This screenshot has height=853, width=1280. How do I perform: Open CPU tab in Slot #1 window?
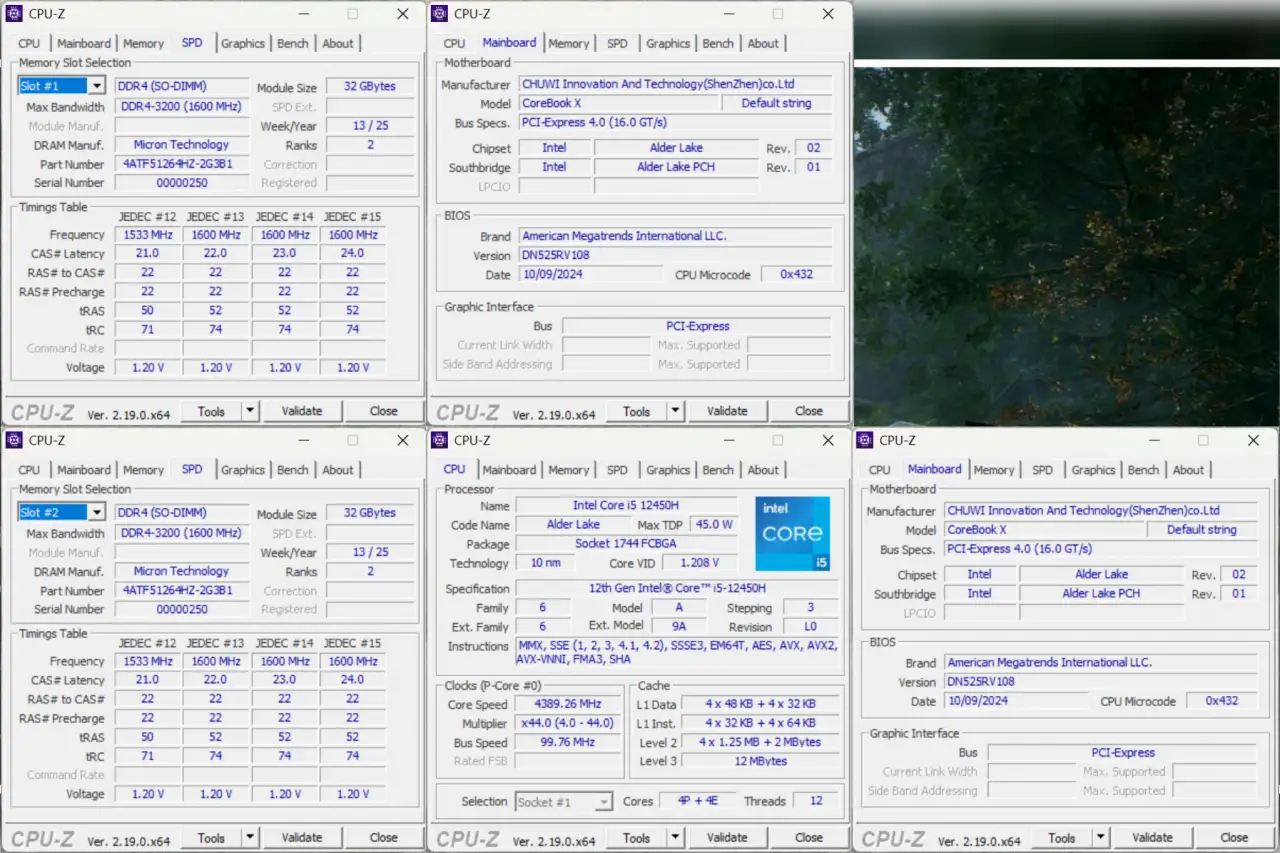tap(29, 44)
